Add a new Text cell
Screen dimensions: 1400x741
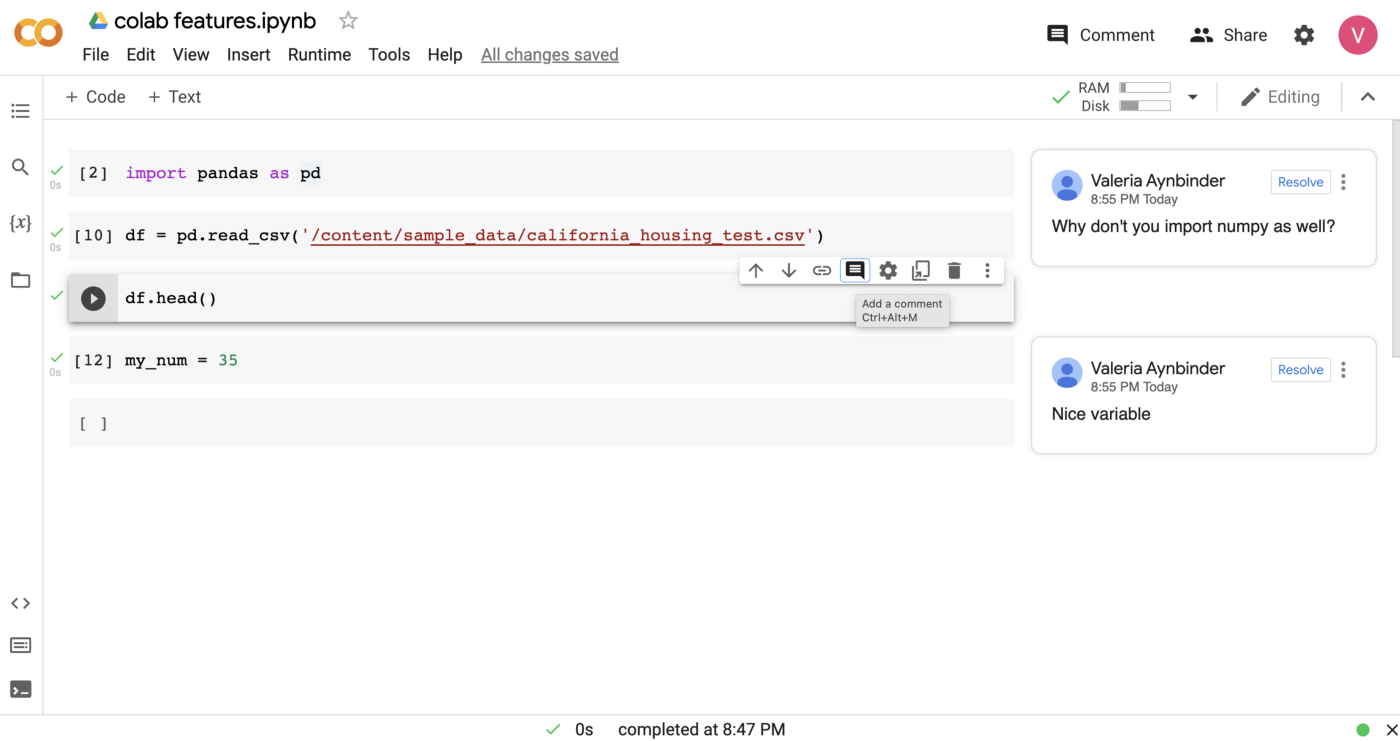coord(174,97)
